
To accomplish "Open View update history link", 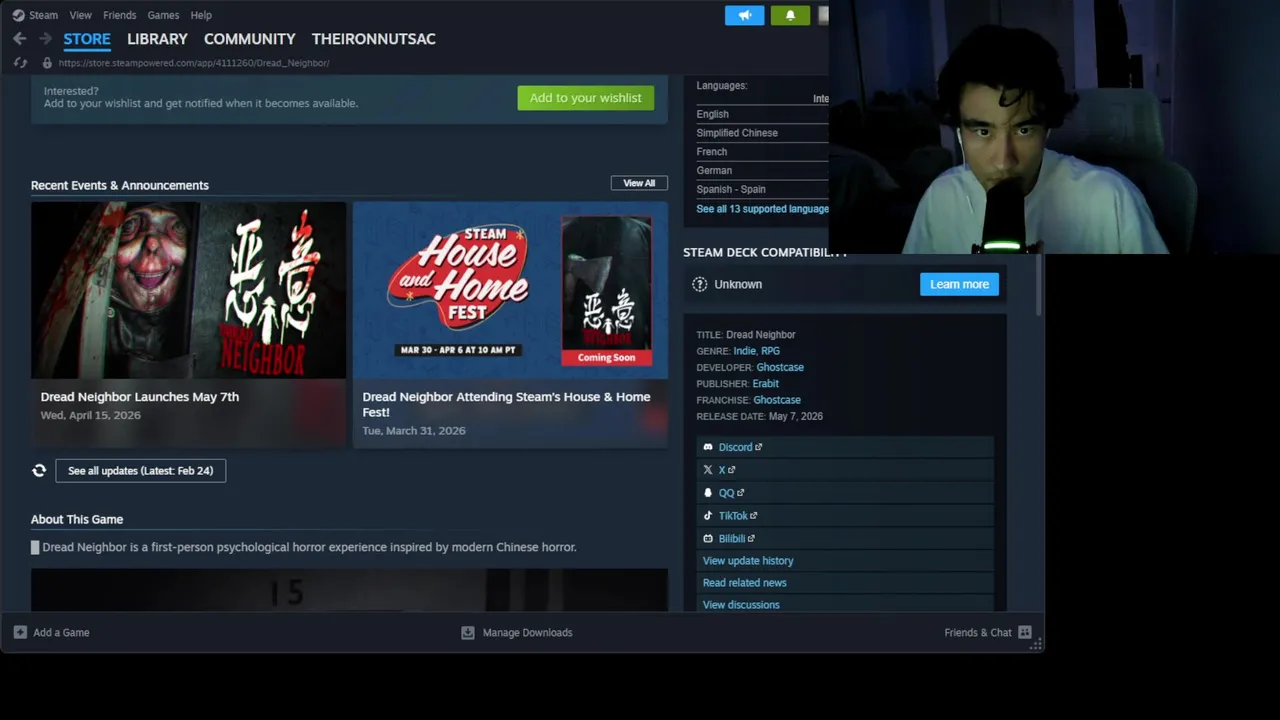I will click(748, 561).
